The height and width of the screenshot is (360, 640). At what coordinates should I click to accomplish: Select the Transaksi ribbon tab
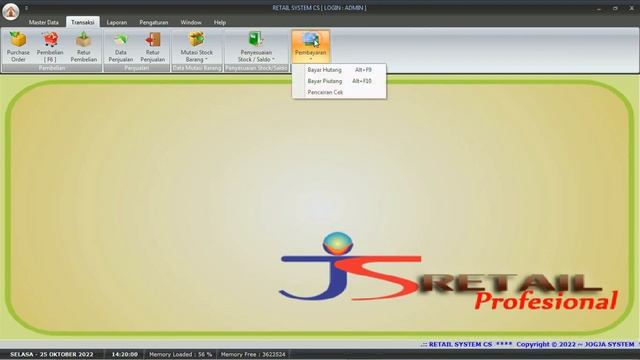tap(82, 22)
